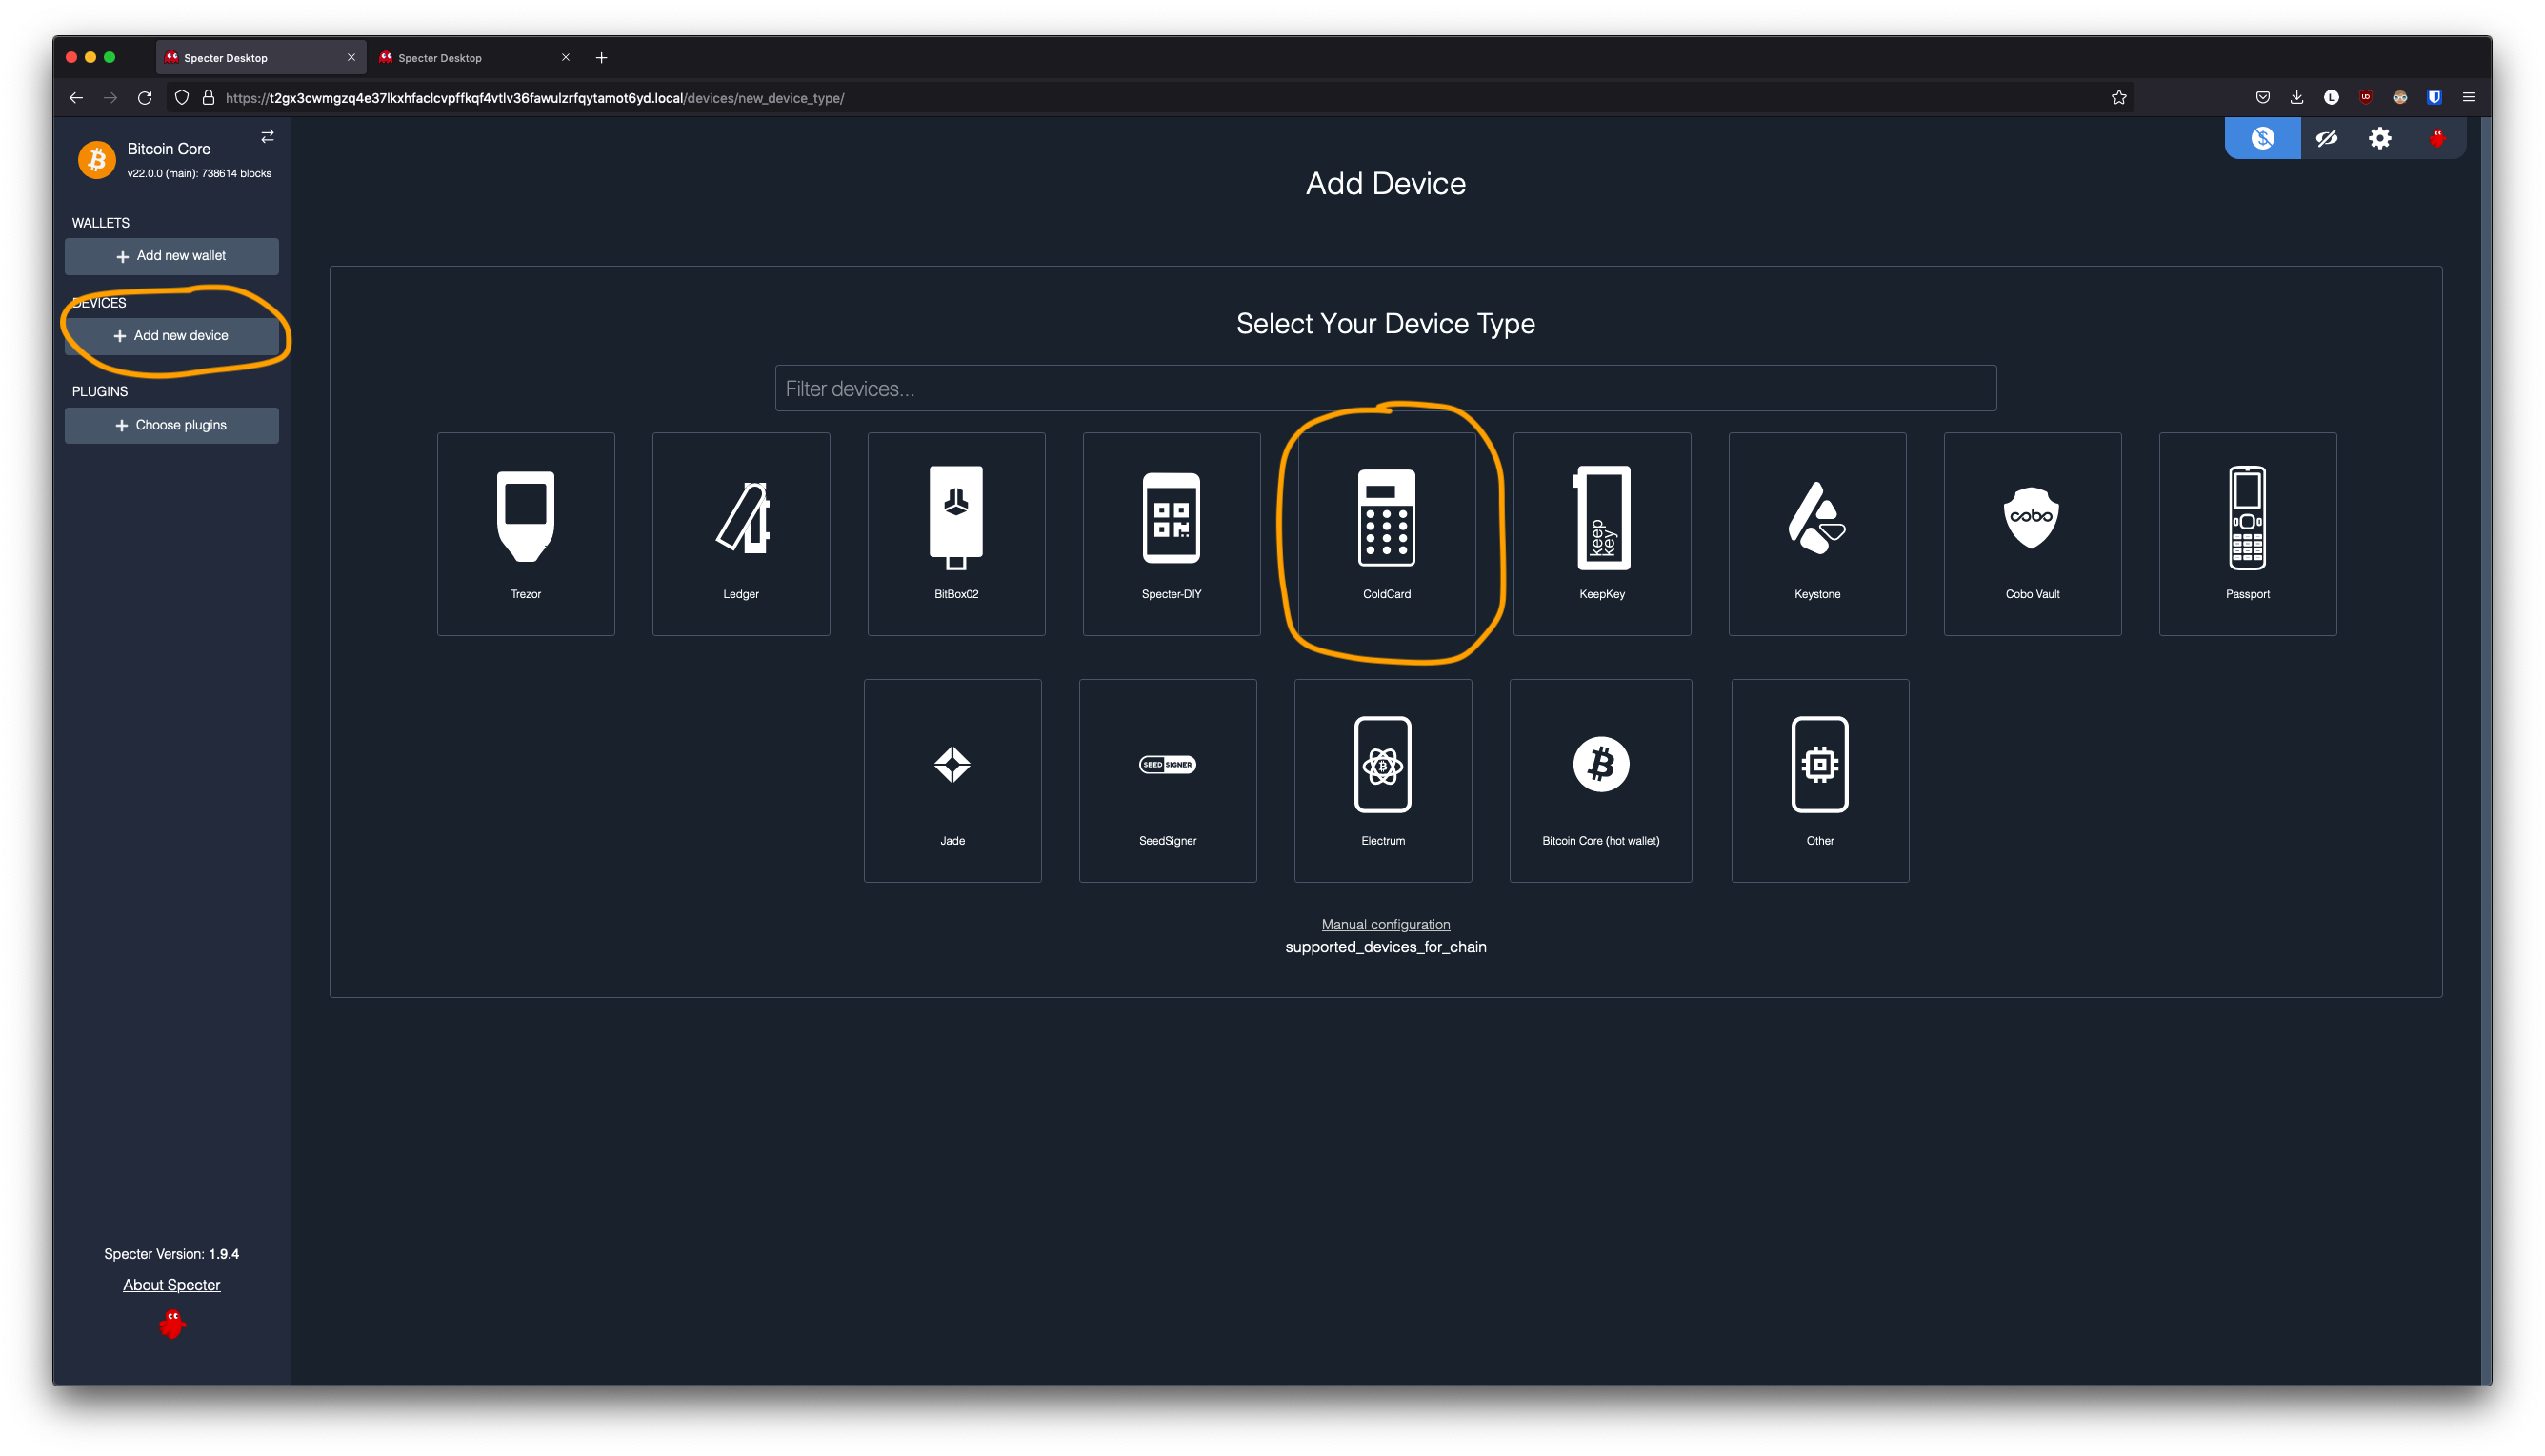Open the settings gear
The width and height of the screenshot is (2545, 1456).
2379,138
